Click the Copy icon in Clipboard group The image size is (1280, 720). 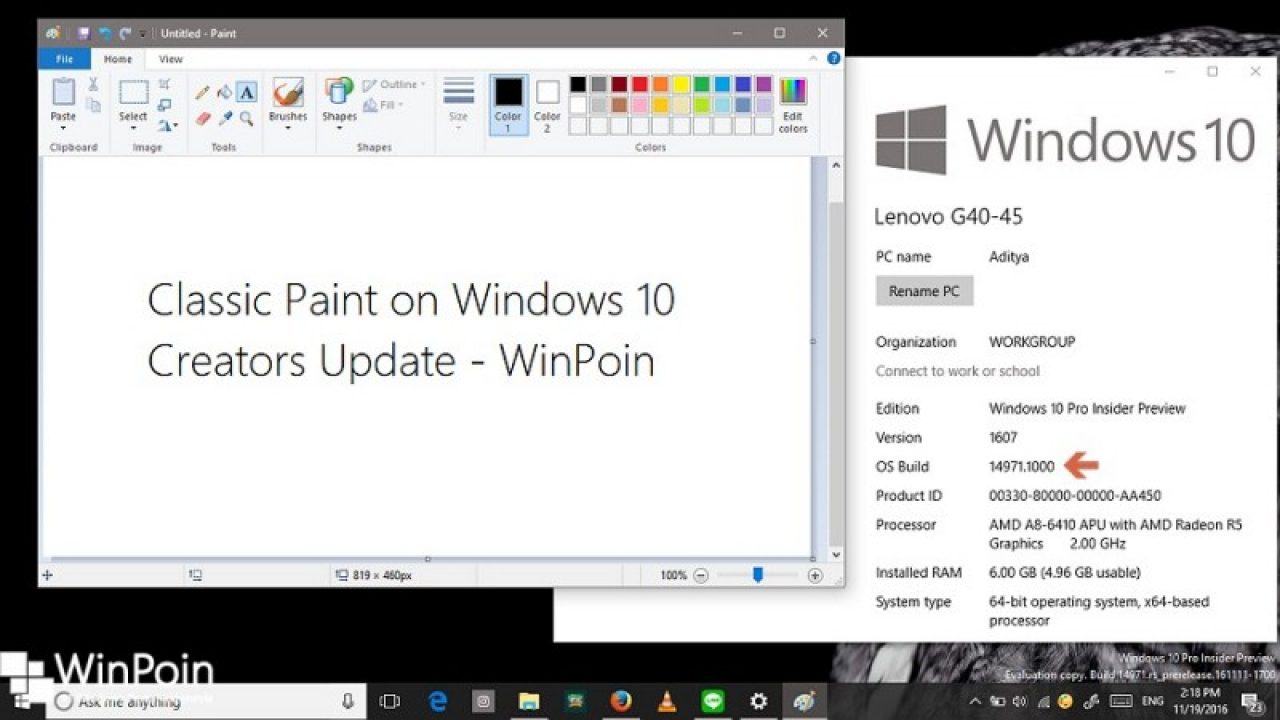pyautogui.click(x=93, y=105)
